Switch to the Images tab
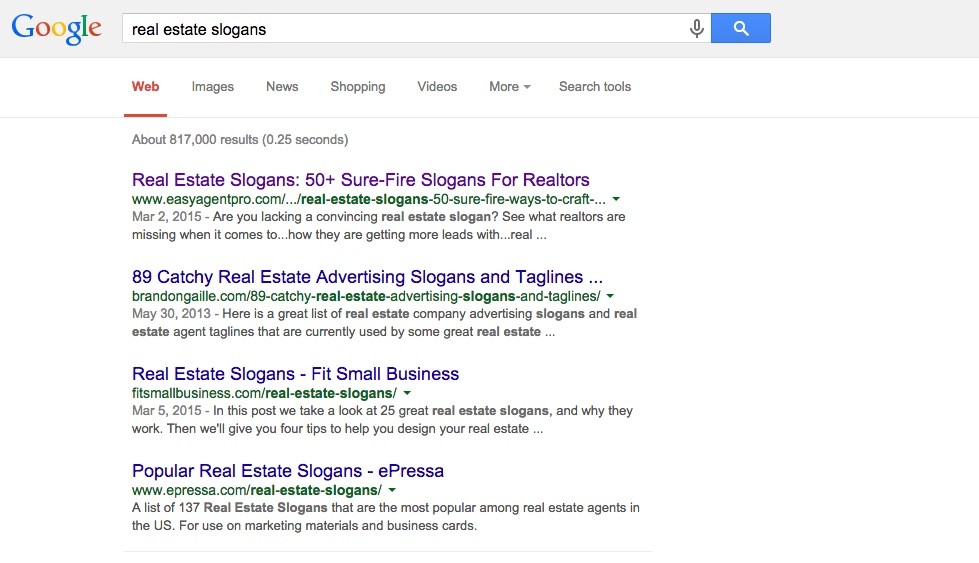This screenshot has width=979, height=563. (212, 87)
